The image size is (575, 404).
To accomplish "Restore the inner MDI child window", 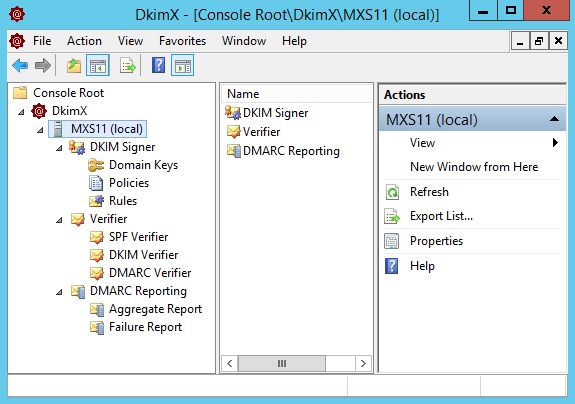I will 539,41.
